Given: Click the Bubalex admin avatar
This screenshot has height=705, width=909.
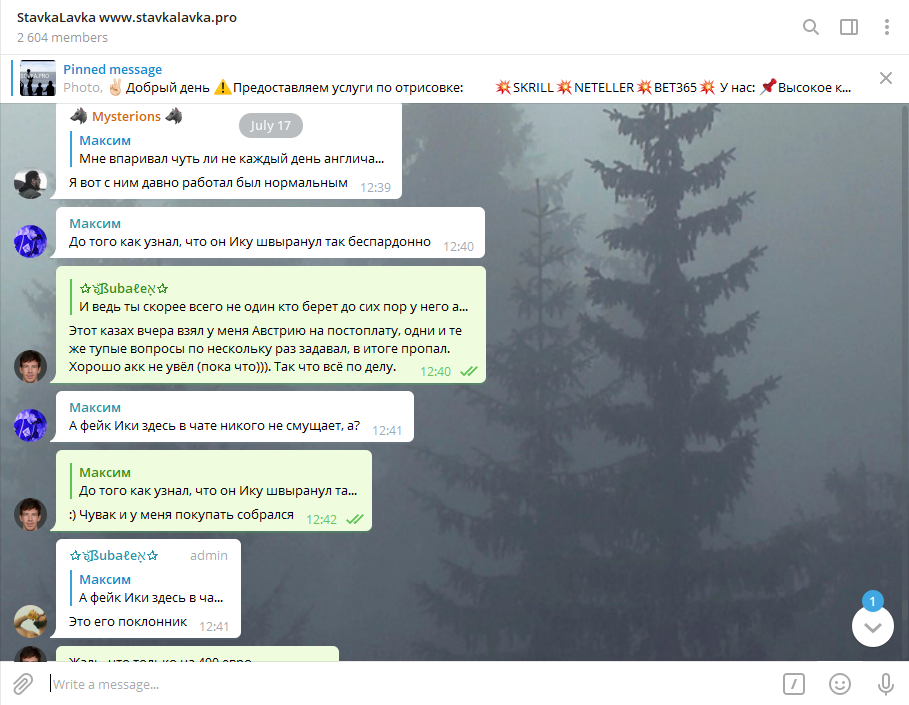Looking at the screenshot, I should tap(30, 621).
